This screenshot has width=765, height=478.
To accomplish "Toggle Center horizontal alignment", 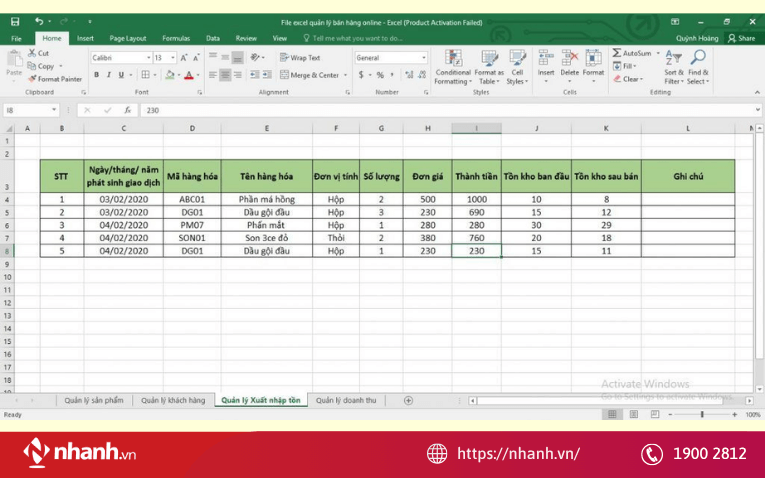I will [x=225, y=75].
